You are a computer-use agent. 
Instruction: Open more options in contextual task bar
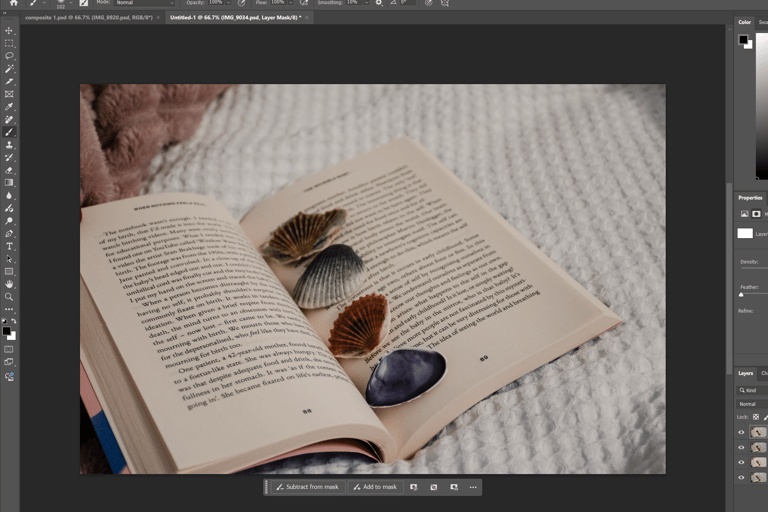[473, 487]
